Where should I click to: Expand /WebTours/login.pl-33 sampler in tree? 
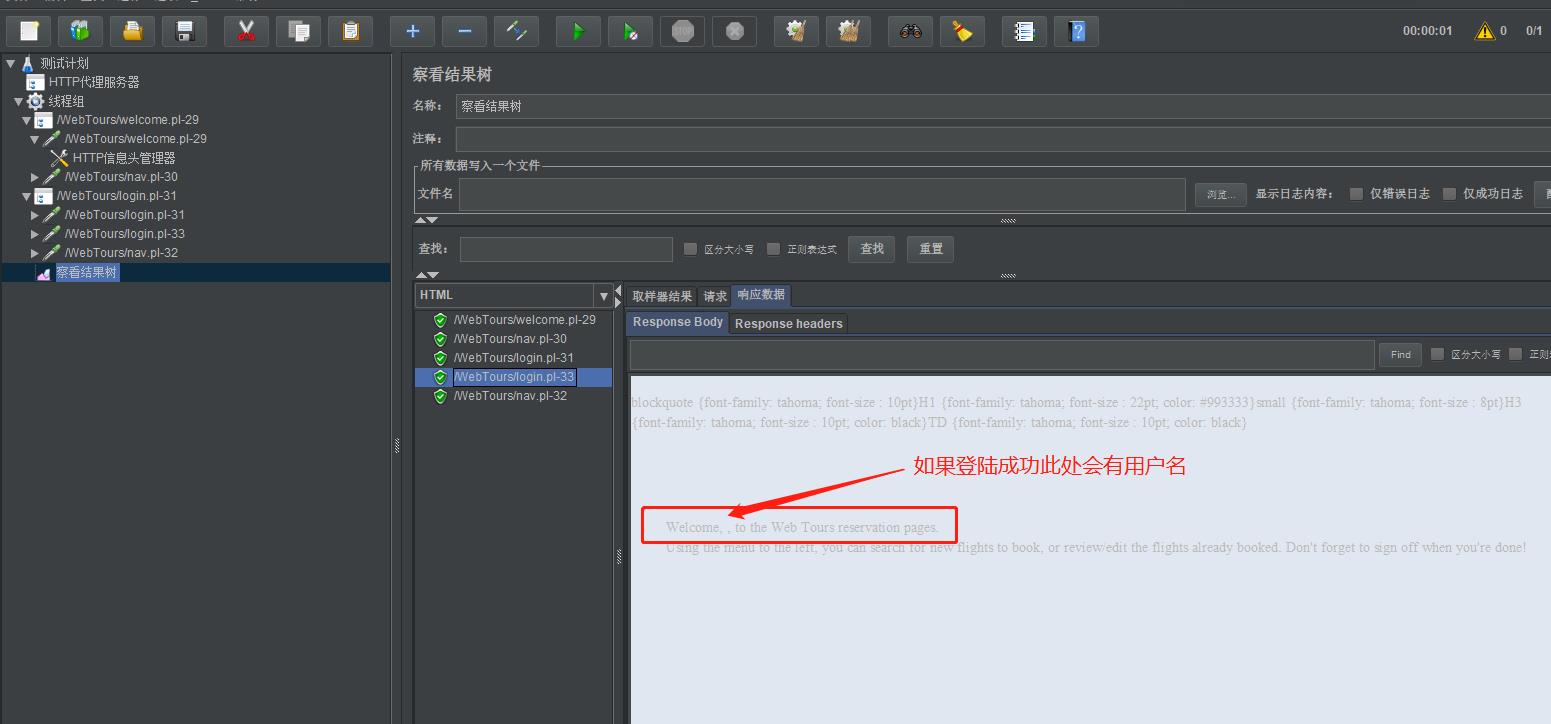(x=35, y=234)
